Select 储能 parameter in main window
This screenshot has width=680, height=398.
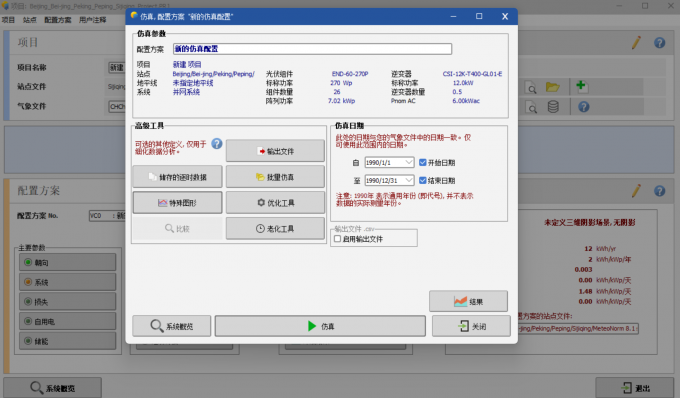click(68, 341)
